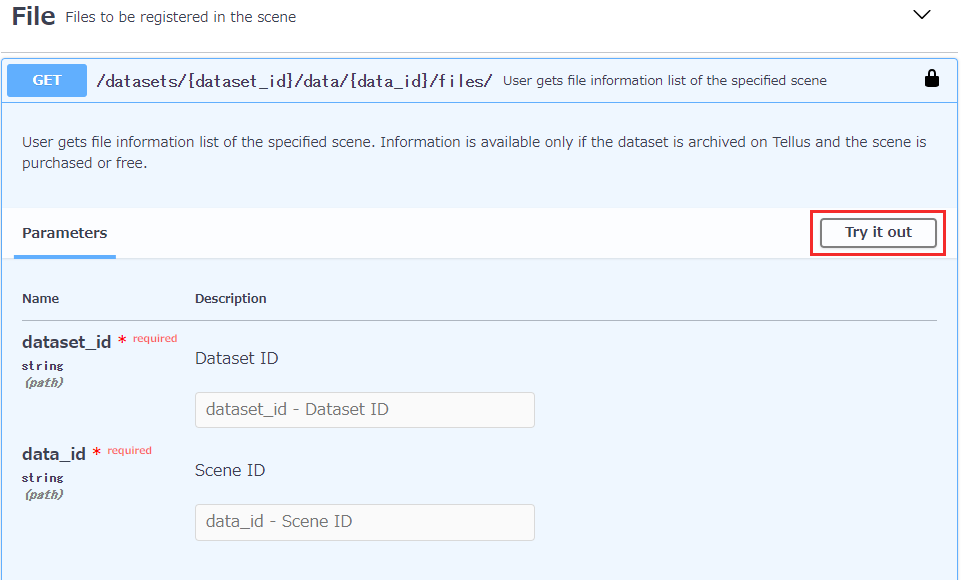Screen dimensions: 961x580
Task: Click the blue GET method badge
Action: coord(47,80)
